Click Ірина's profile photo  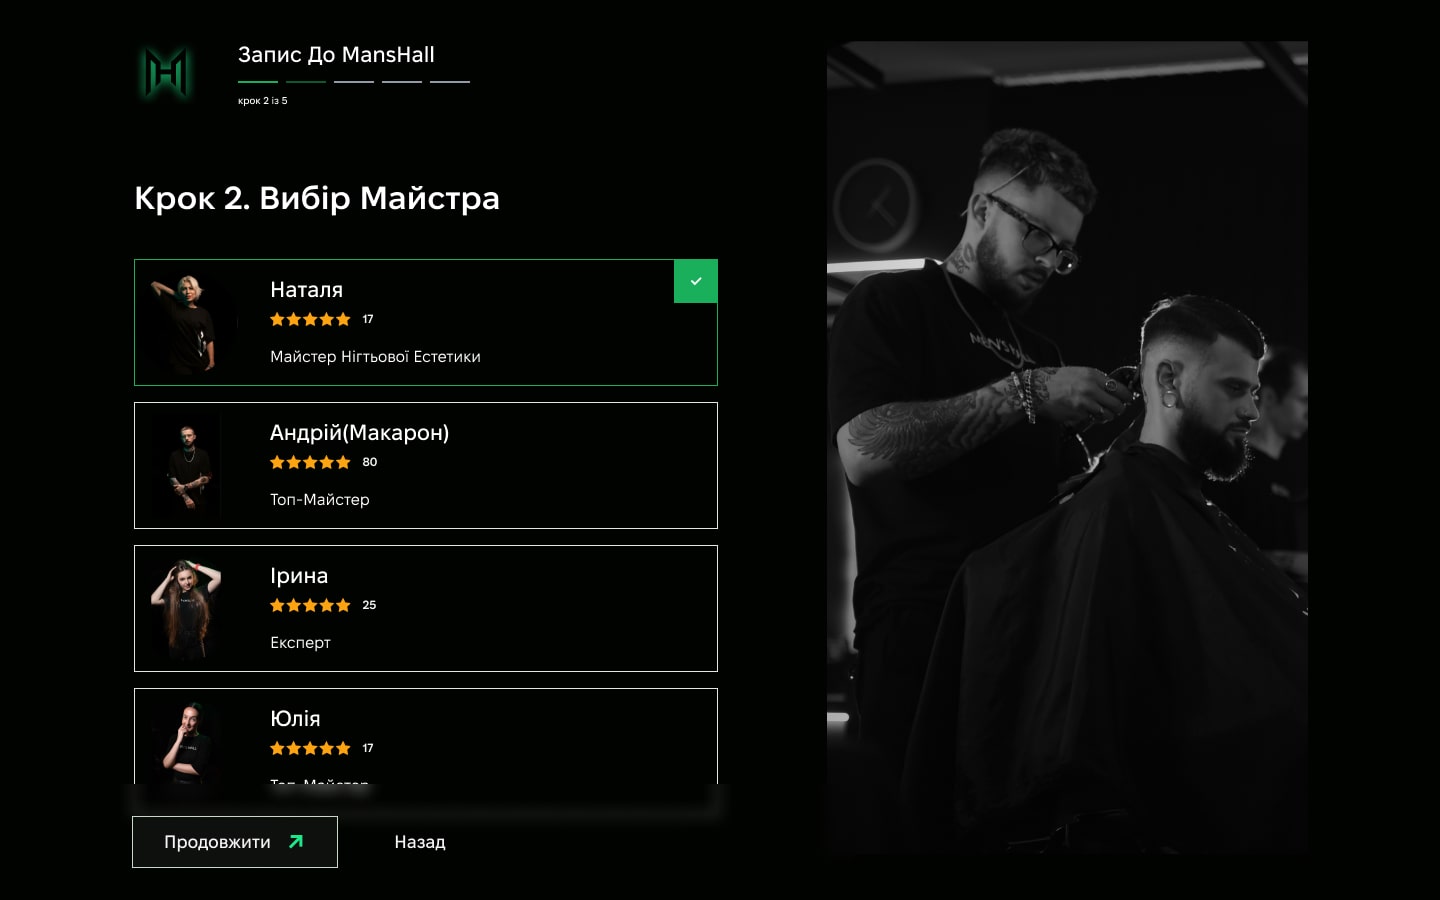186,609
